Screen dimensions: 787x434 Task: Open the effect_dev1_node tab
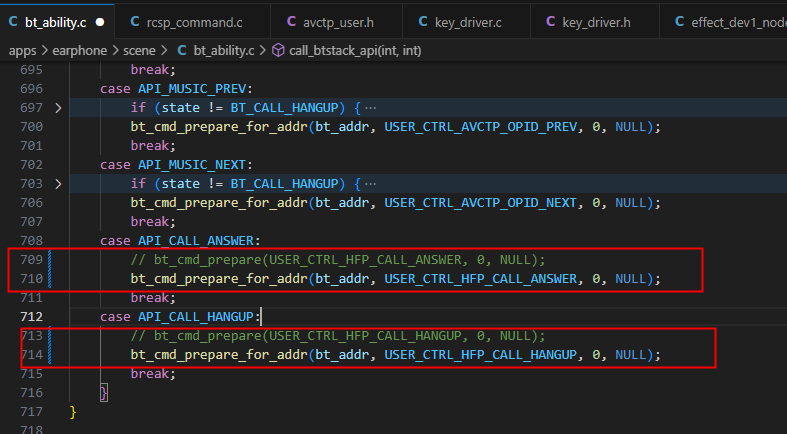[x=723, y=22]
